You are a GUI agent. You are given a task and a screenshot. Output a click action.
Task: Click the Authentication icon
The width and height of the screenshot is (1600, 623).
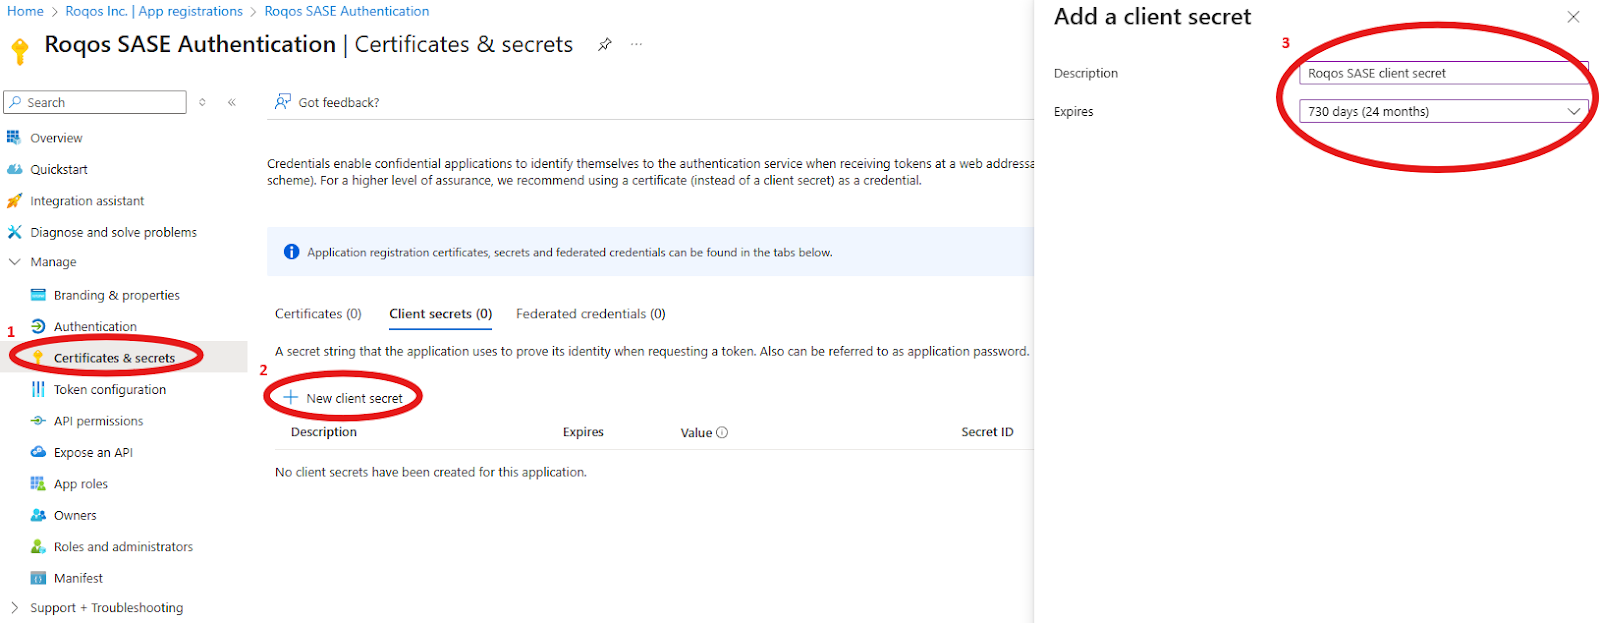[38, 326]
